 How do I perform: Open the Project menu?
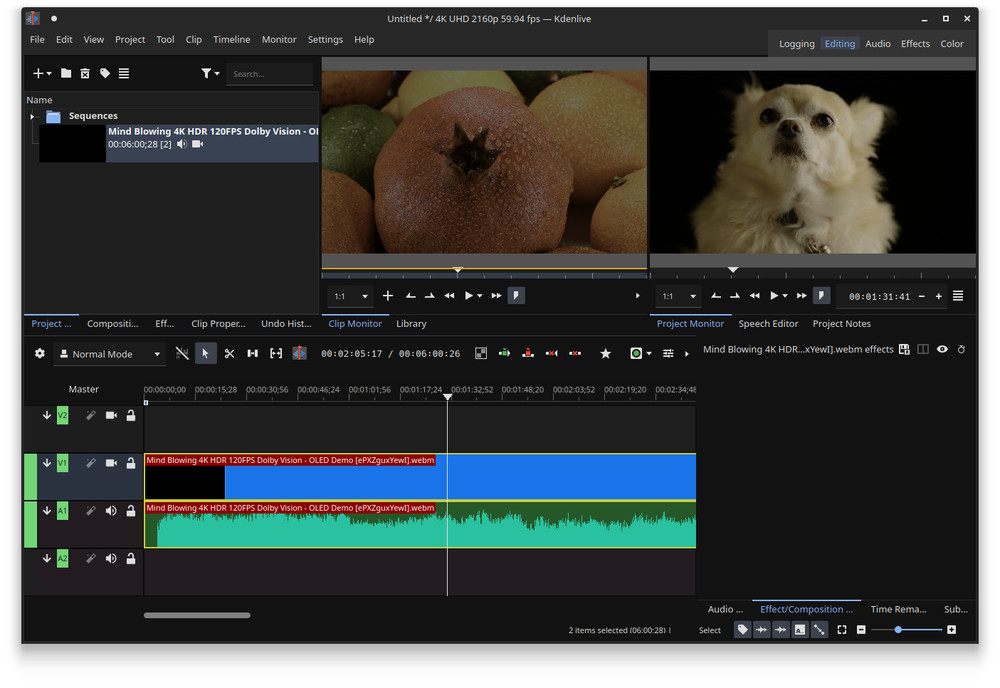[130, 40]
